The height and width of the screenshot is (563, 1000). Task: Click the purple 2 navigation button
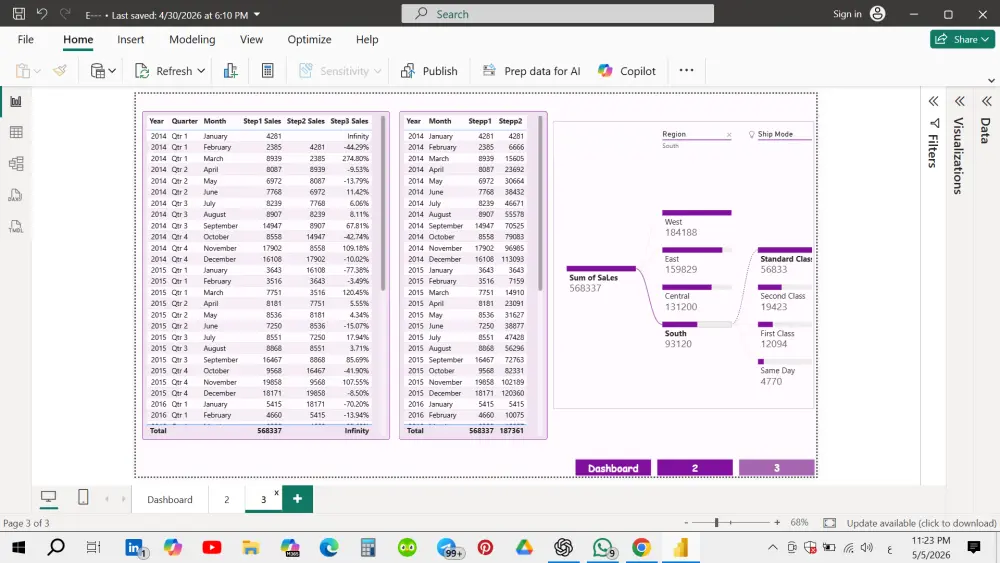point(695,468)
